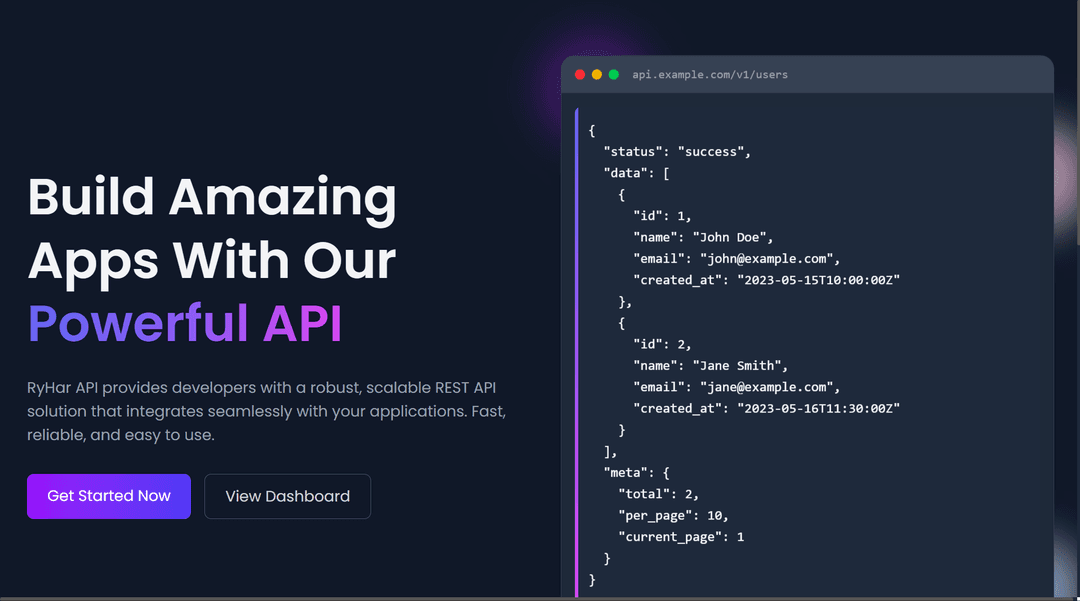Click the Build Amazing heading line

coord(212,196)
